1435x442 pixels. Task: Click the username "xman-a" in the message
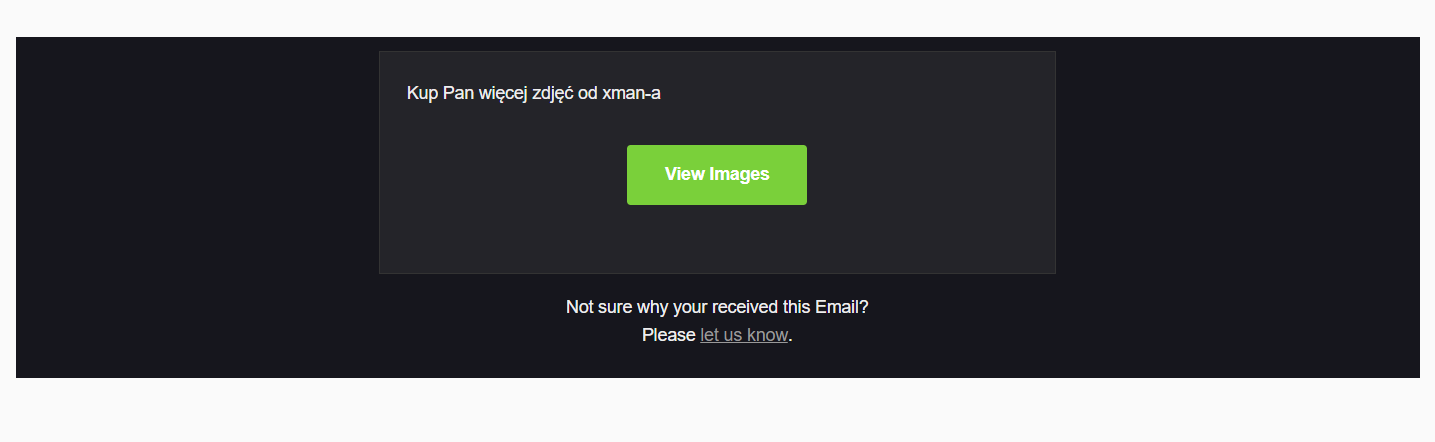click(632, 94)
